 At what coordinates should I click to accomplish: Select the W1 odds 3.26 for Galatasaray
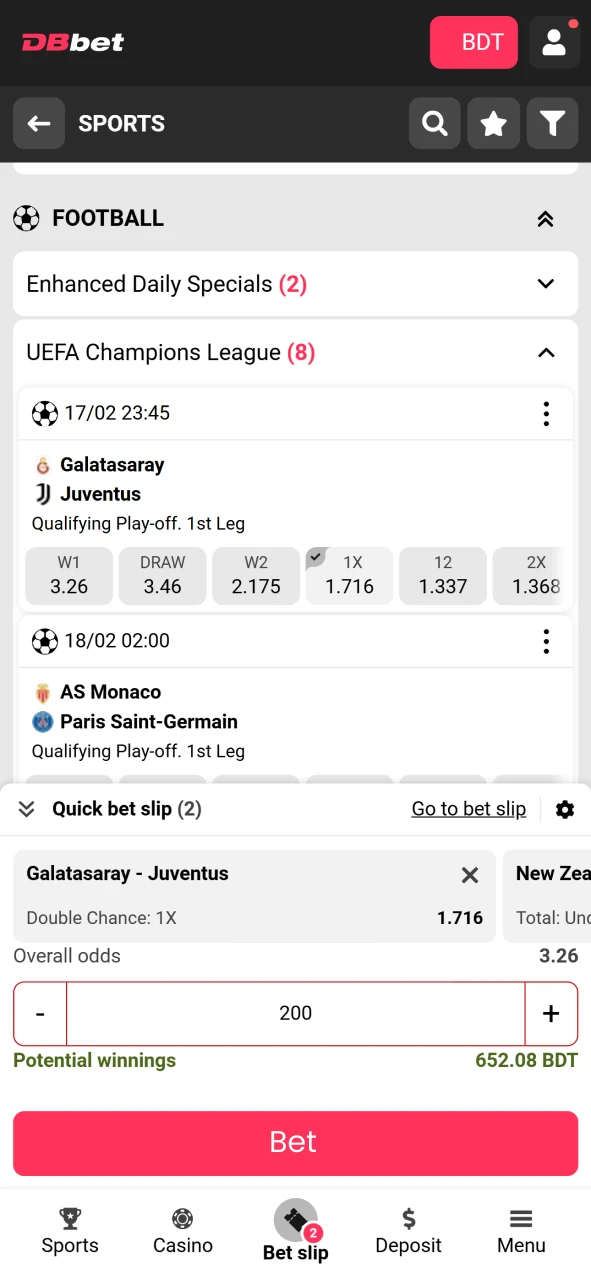tap(68, 576)
